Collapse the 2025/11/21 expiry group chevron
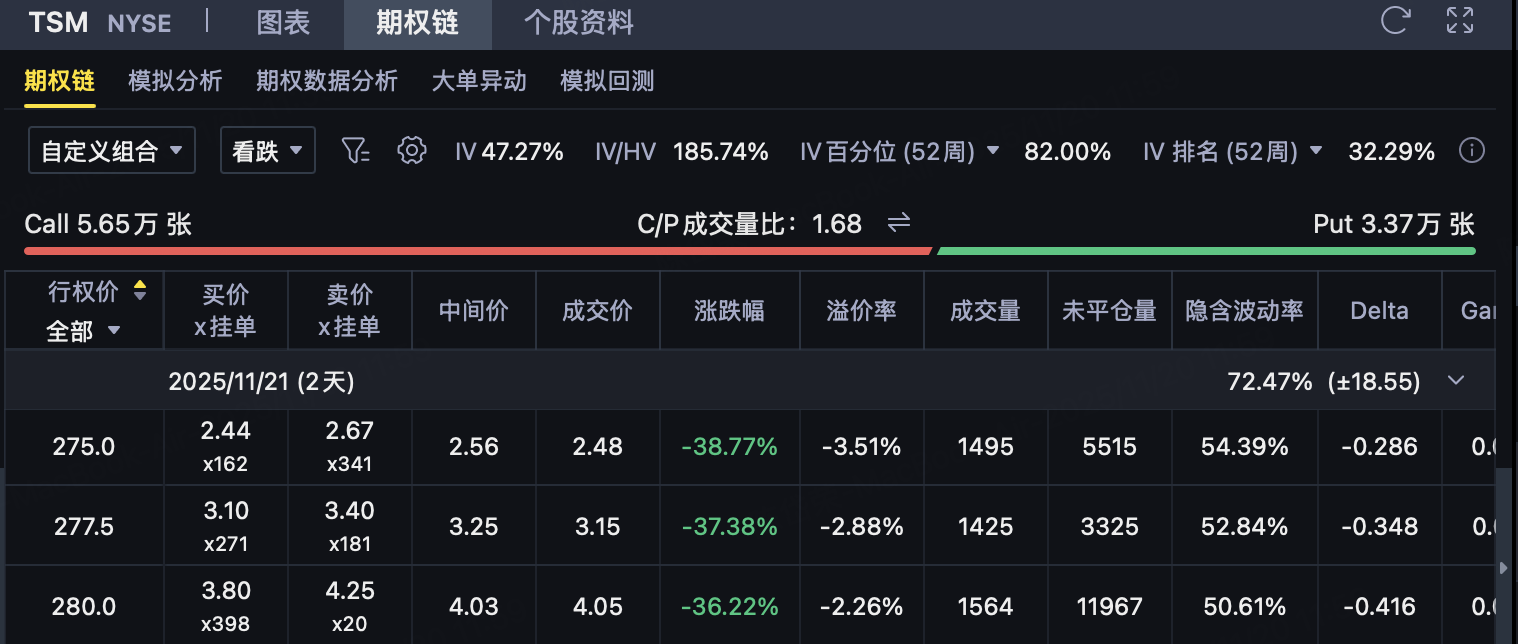The height and width of the screenshot is (644, 1518). pyautogui.click(x=1456, y=380)
